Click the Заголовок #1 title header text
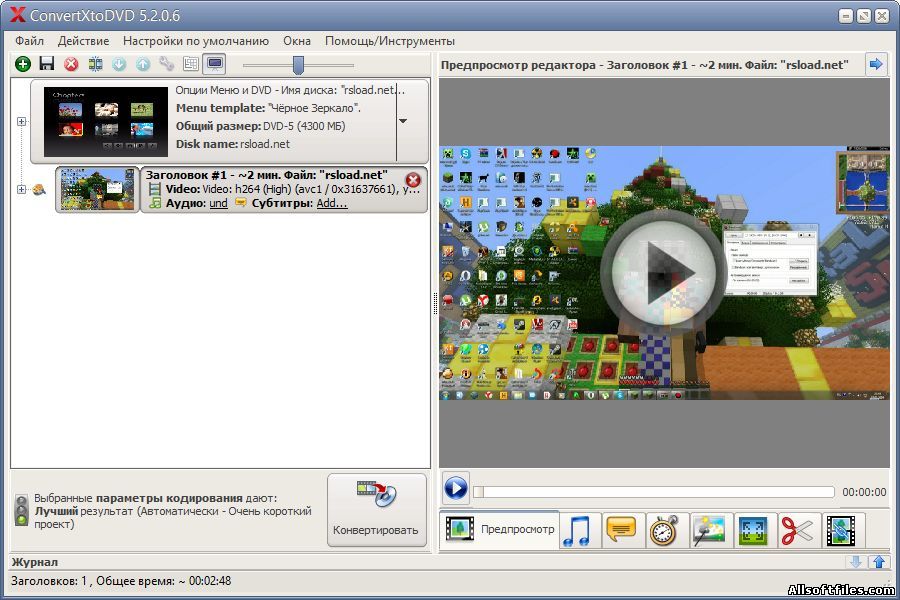900x600 pixels. point(266,175)
